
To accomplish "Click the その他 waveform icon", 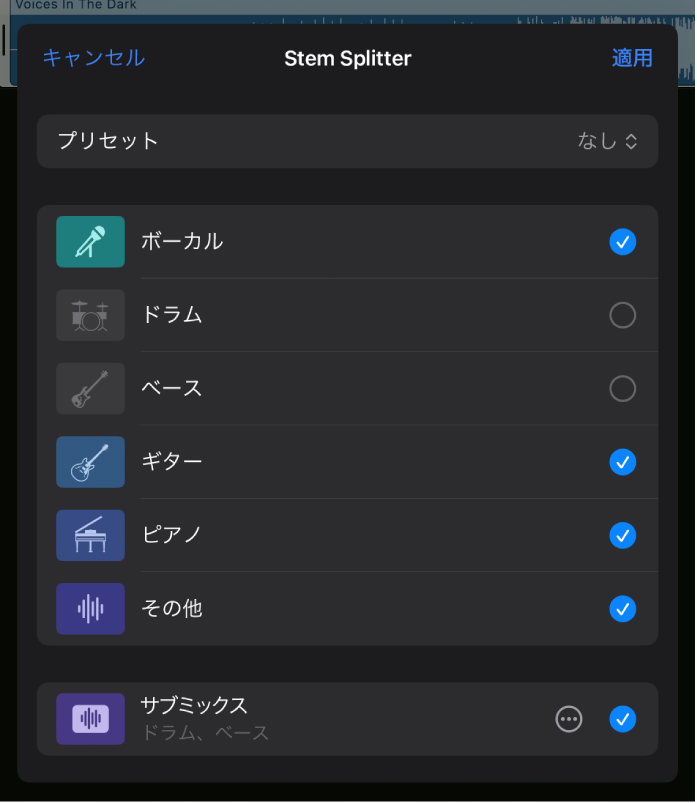I will click(x=90, y=609).
